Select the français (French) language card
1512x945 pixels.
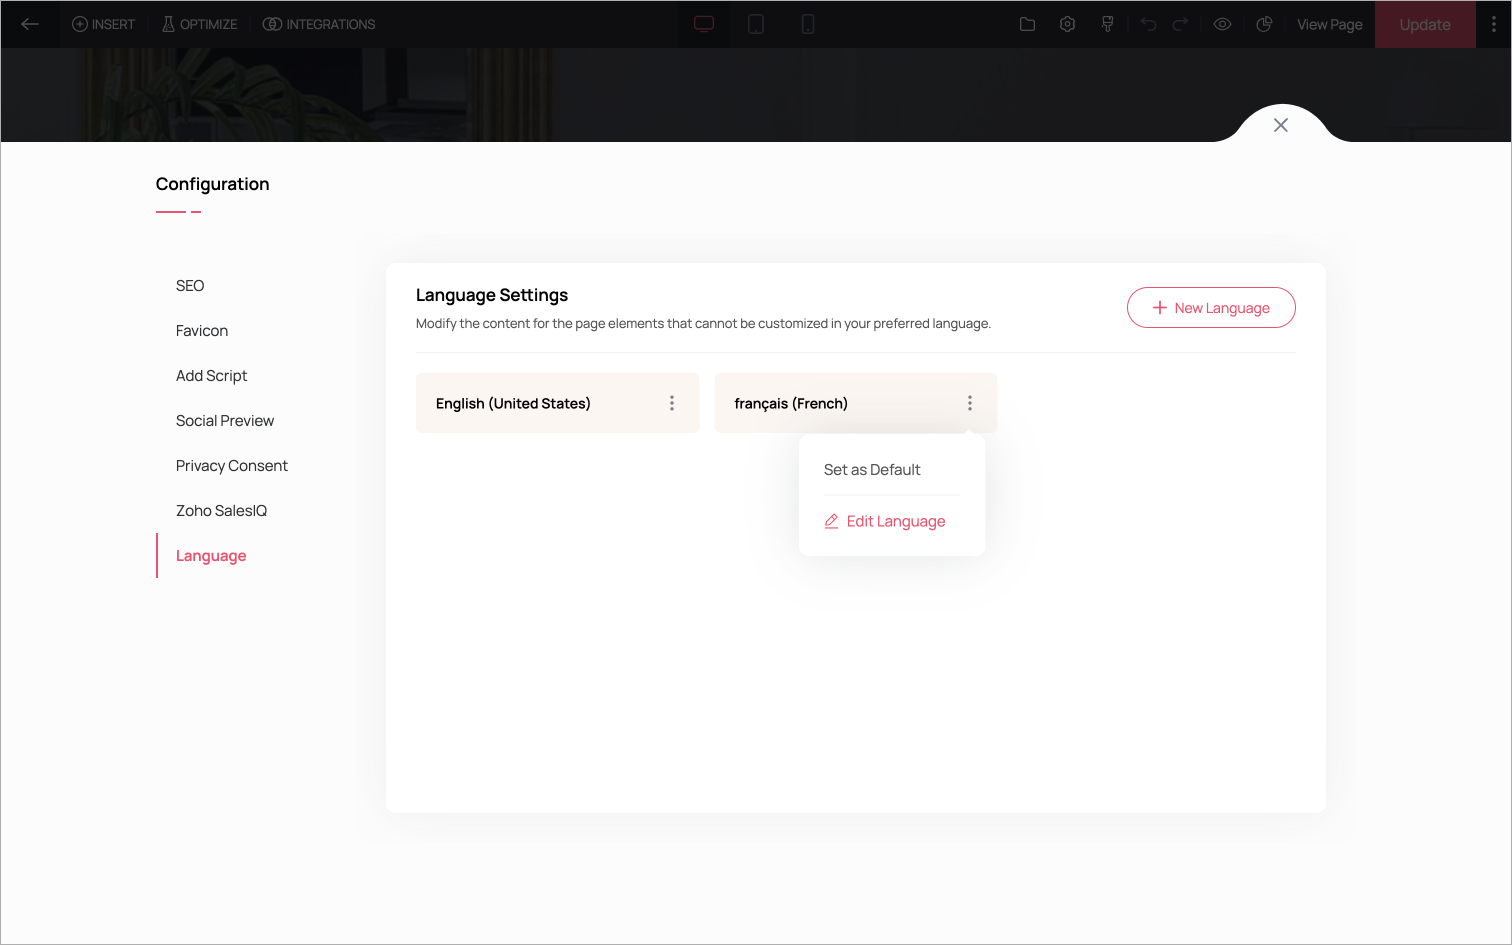coord(856,403)
